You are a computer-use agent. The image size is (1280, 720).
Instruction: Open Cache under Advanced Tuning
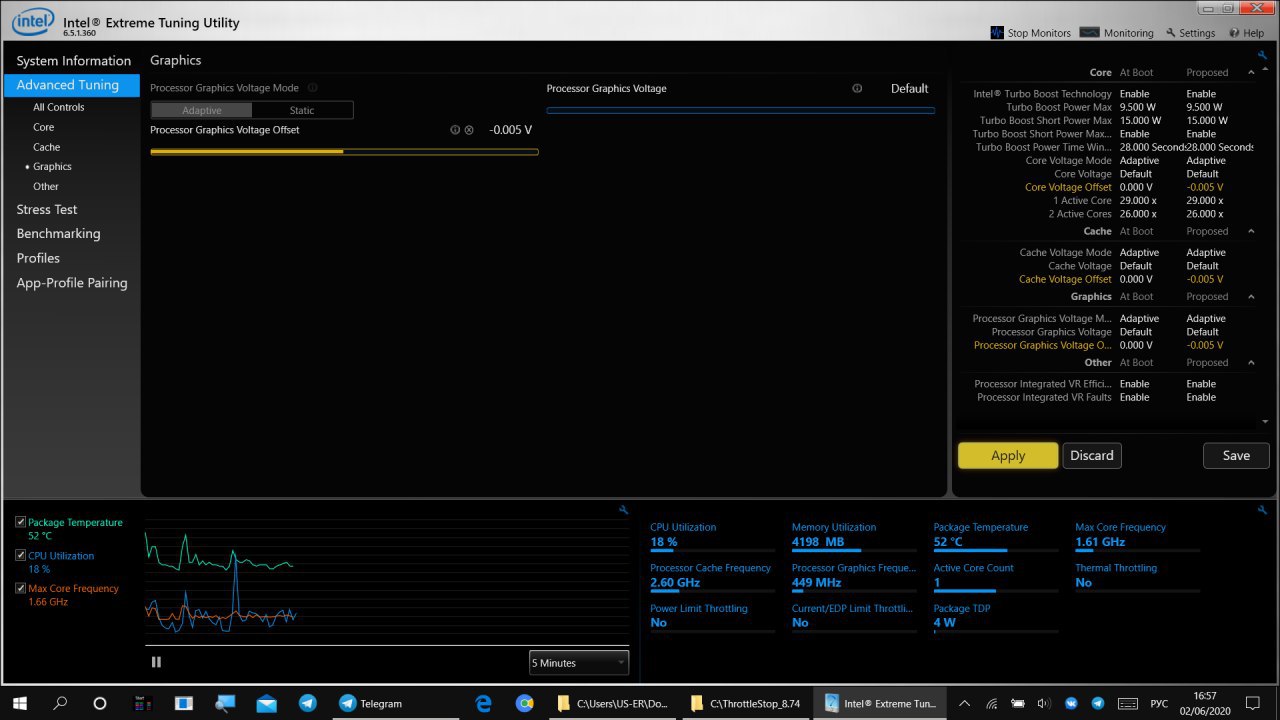coord(46,147)
